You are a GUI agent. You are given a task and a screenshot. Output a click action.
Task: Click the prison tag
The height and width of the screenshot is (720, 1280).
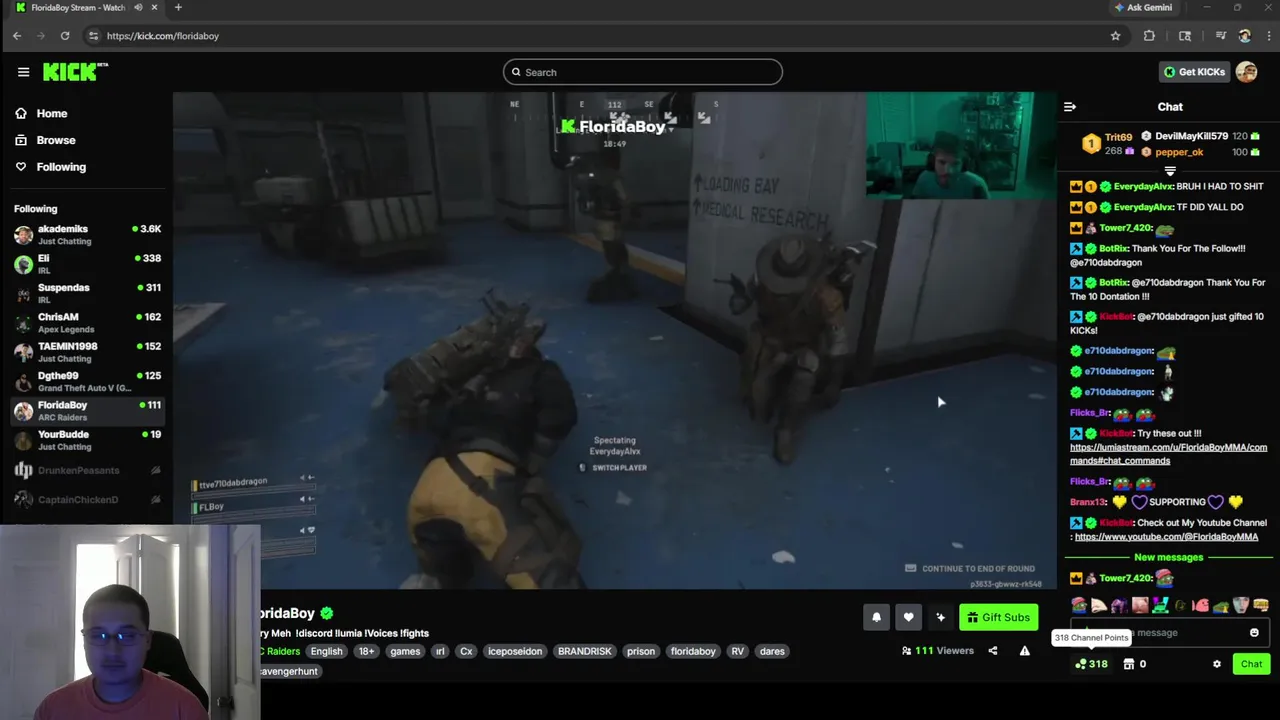tap(641, 651)
